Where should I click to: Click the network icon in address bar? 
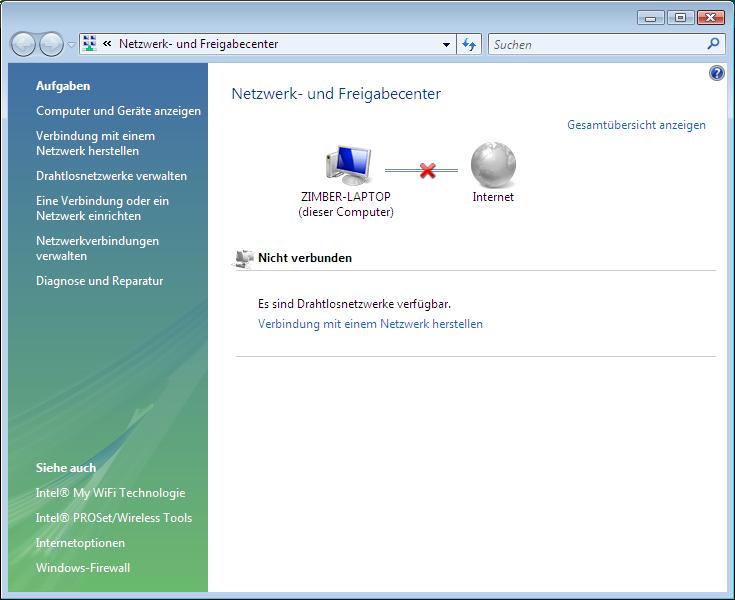[x=89, y=44]
